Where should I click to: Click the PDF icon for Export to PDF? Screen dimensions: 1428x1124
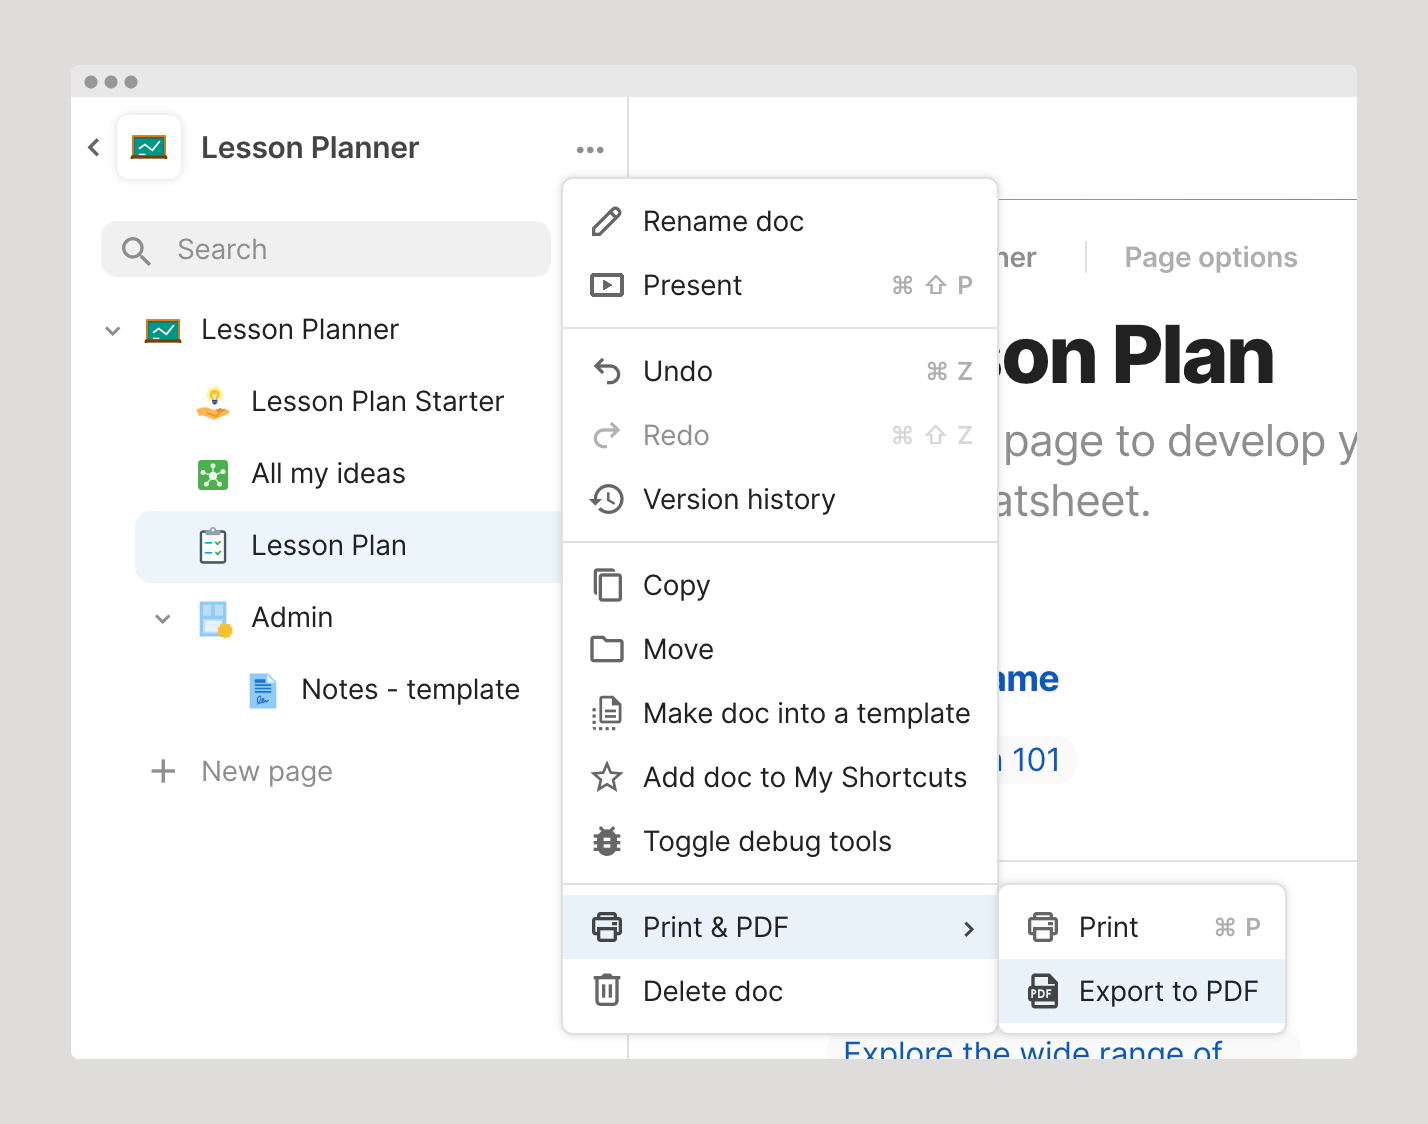pos(1043,991)
